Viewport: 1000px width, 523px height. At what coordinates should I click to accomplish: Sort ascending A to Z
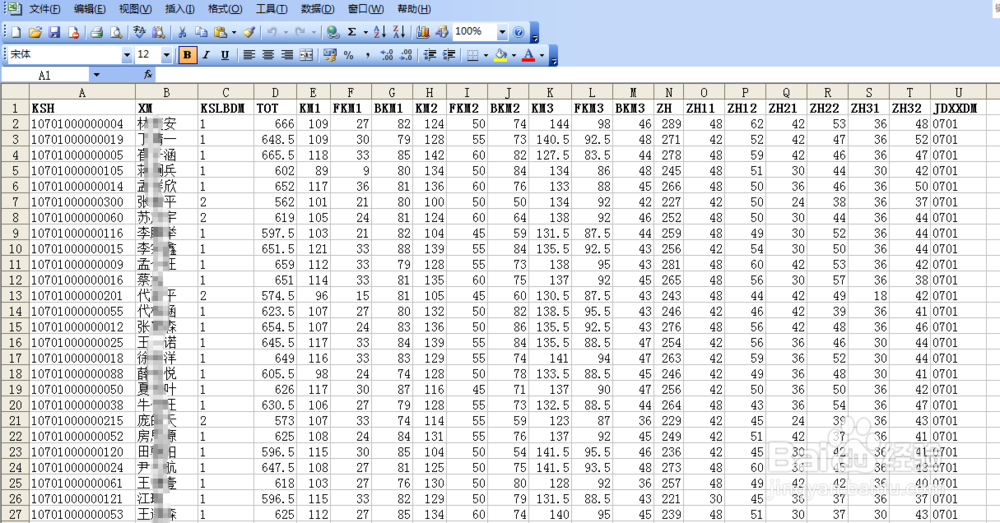[x=380, y=32]
